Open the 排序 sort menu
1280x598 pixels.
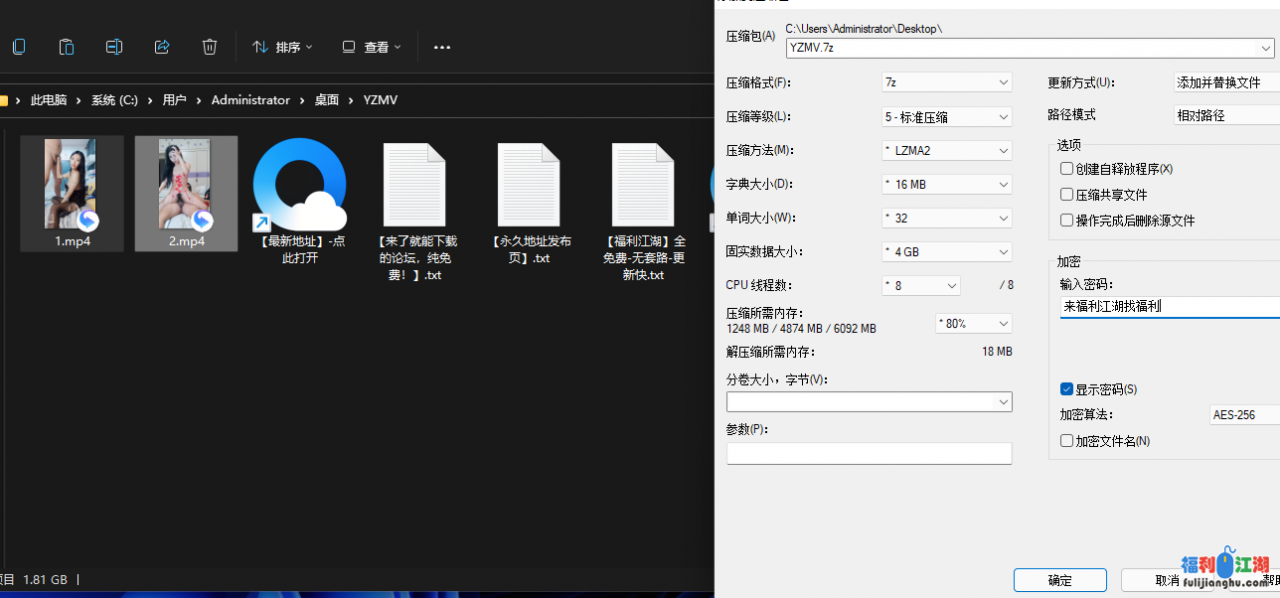[282, 47]
